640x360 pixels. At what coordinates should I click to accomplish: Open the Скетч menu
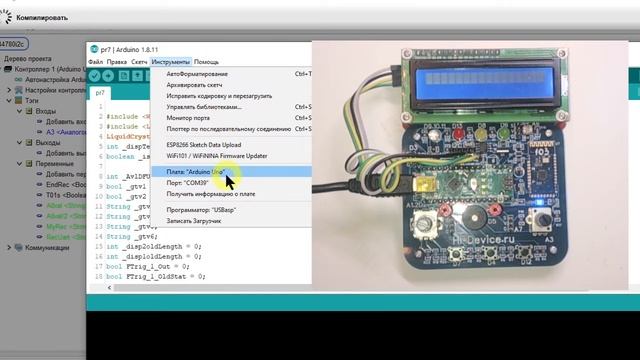pos(139,62)
